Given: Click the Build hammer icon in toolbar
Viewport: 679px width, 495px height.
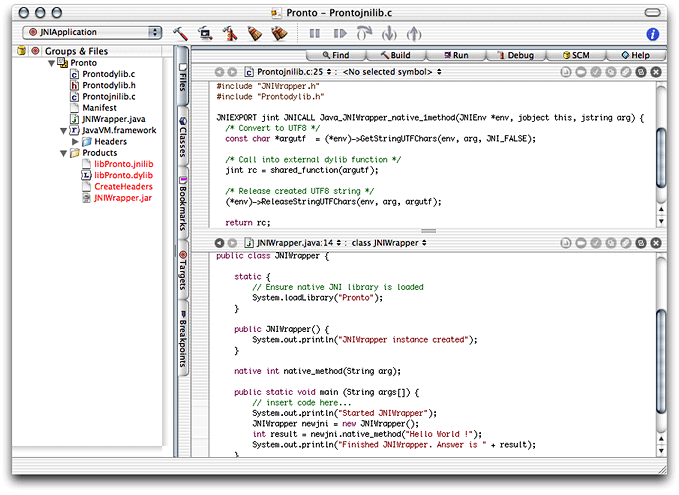Looking at the screenshot, I should tap(180, 33).
